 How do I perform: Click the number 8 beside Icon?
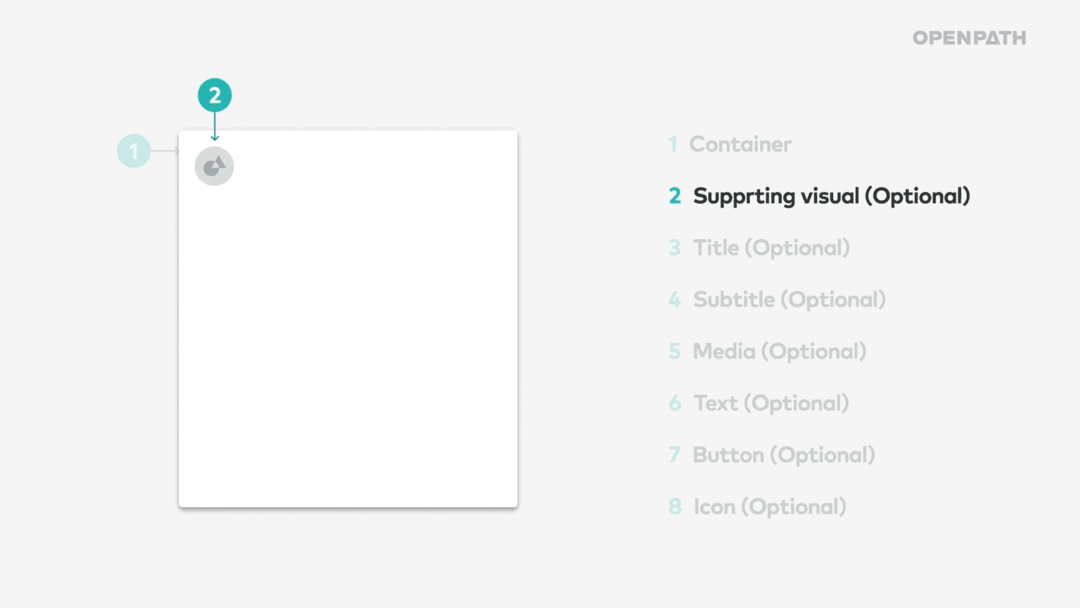(675, 507)
